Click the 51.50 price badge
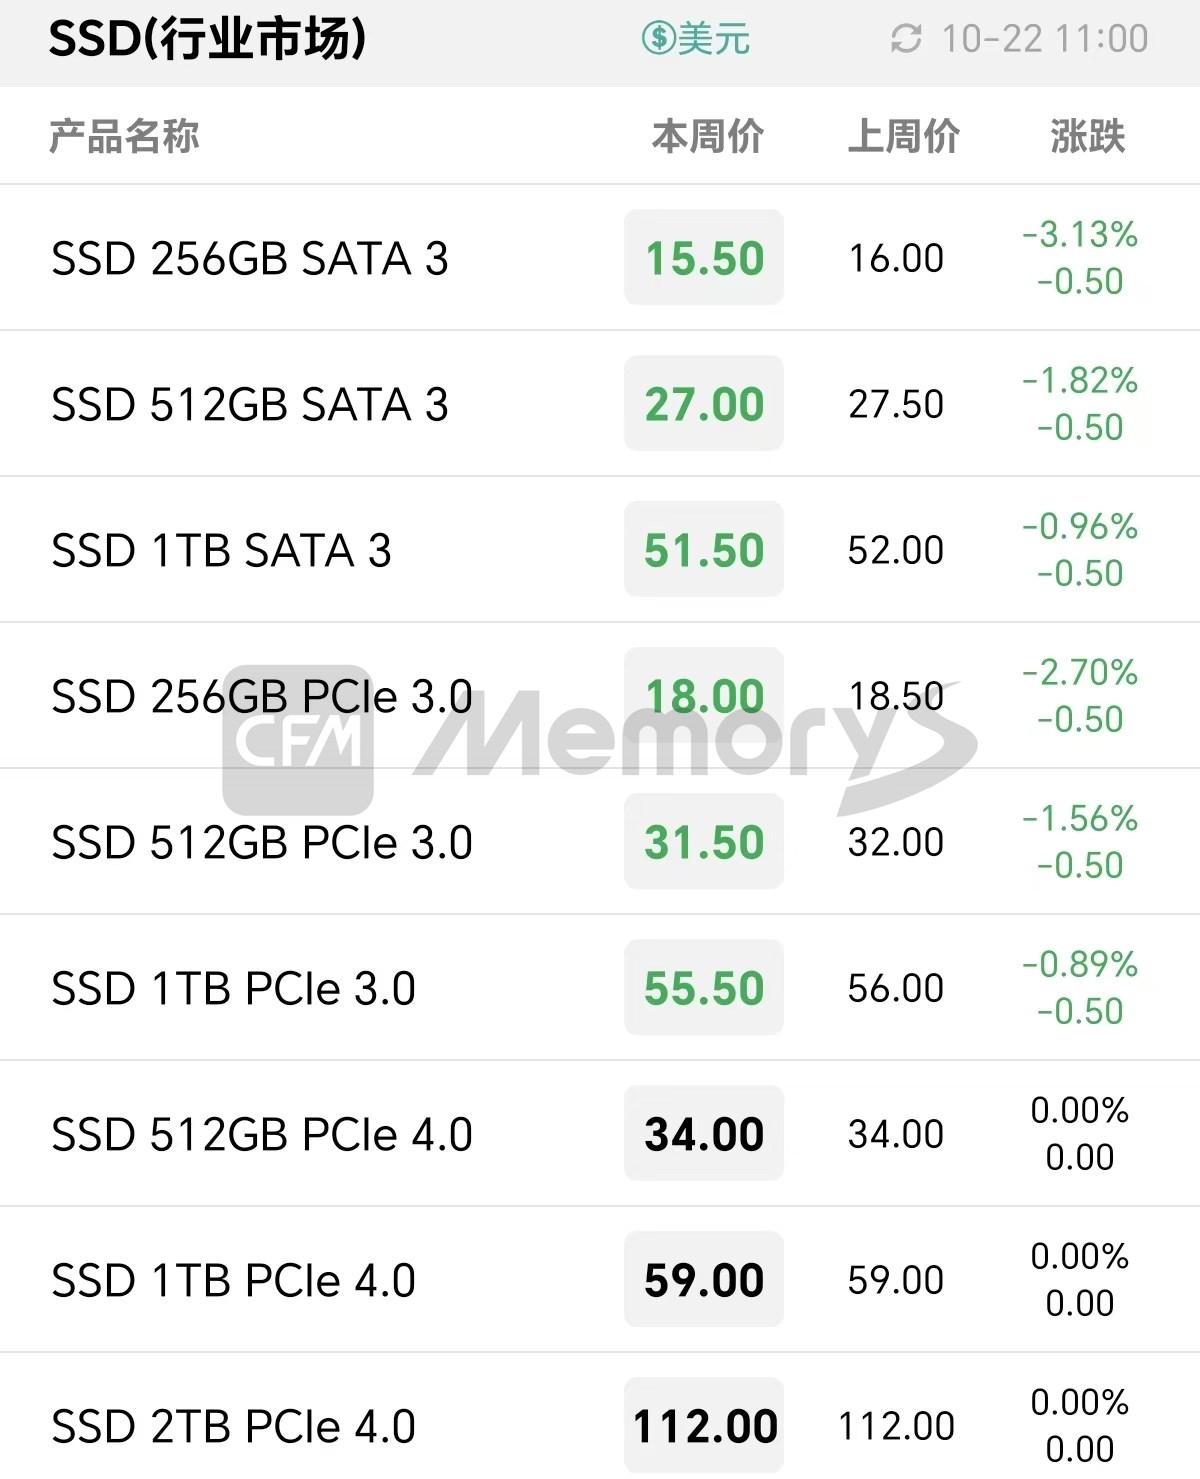 pyautogui.click(x=704, y=549)
